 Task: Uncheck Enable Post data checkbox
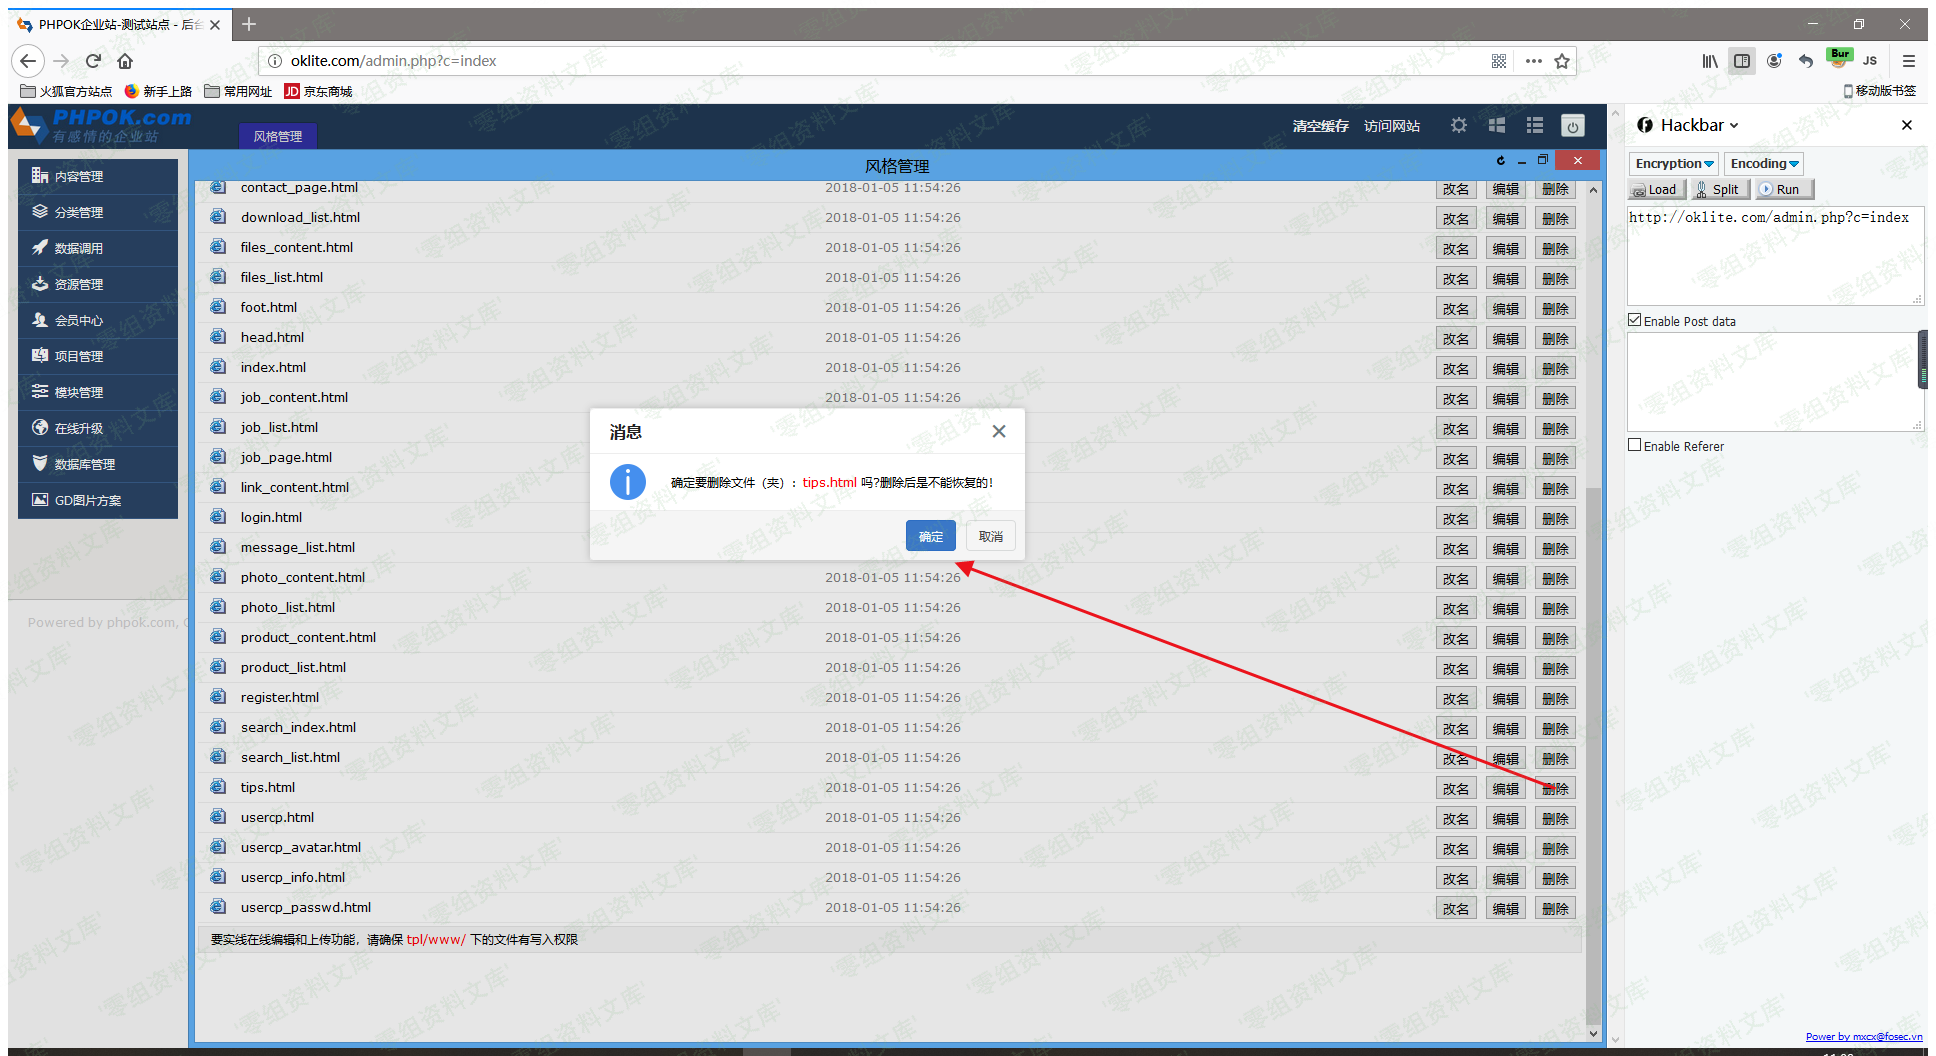(1635, 320)
